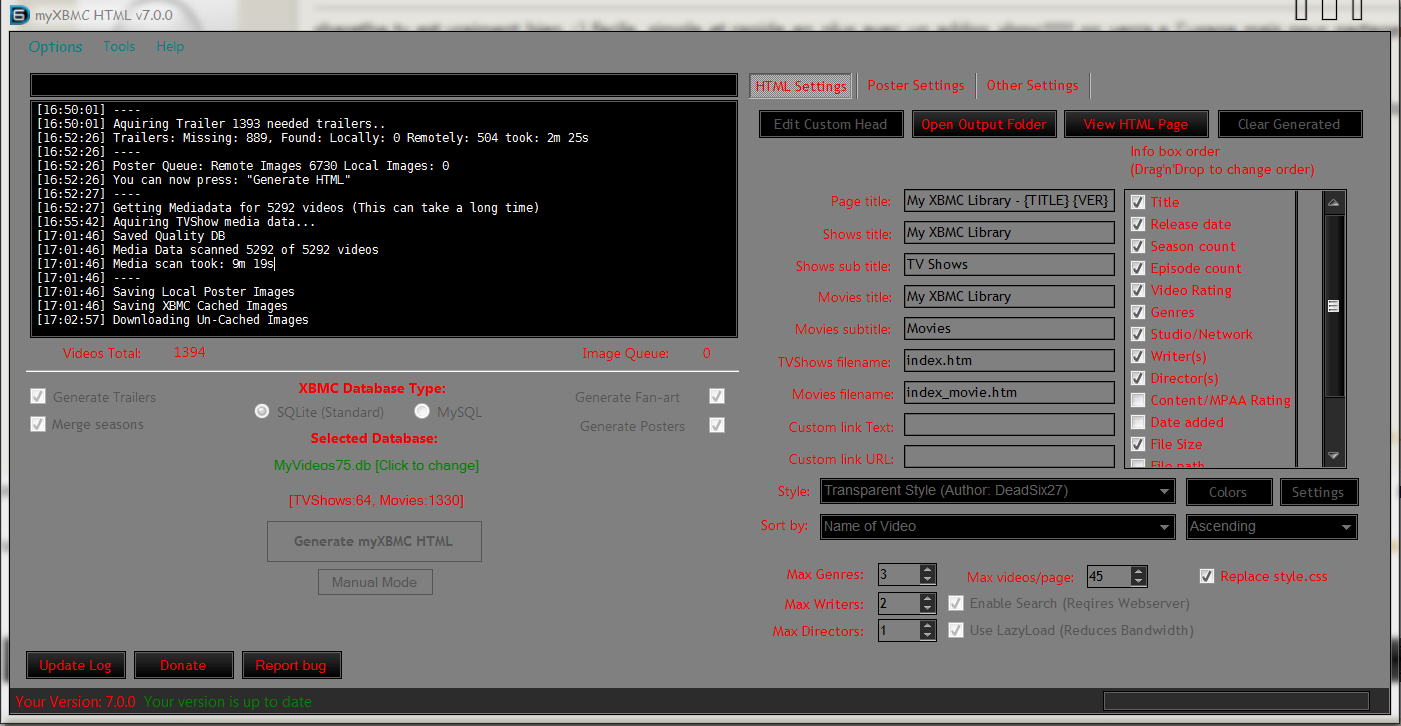The height and width of the screenshot is (726, 1401).
Task: Increase Max Genres with up spinner arrow
Action: (927, 570)
